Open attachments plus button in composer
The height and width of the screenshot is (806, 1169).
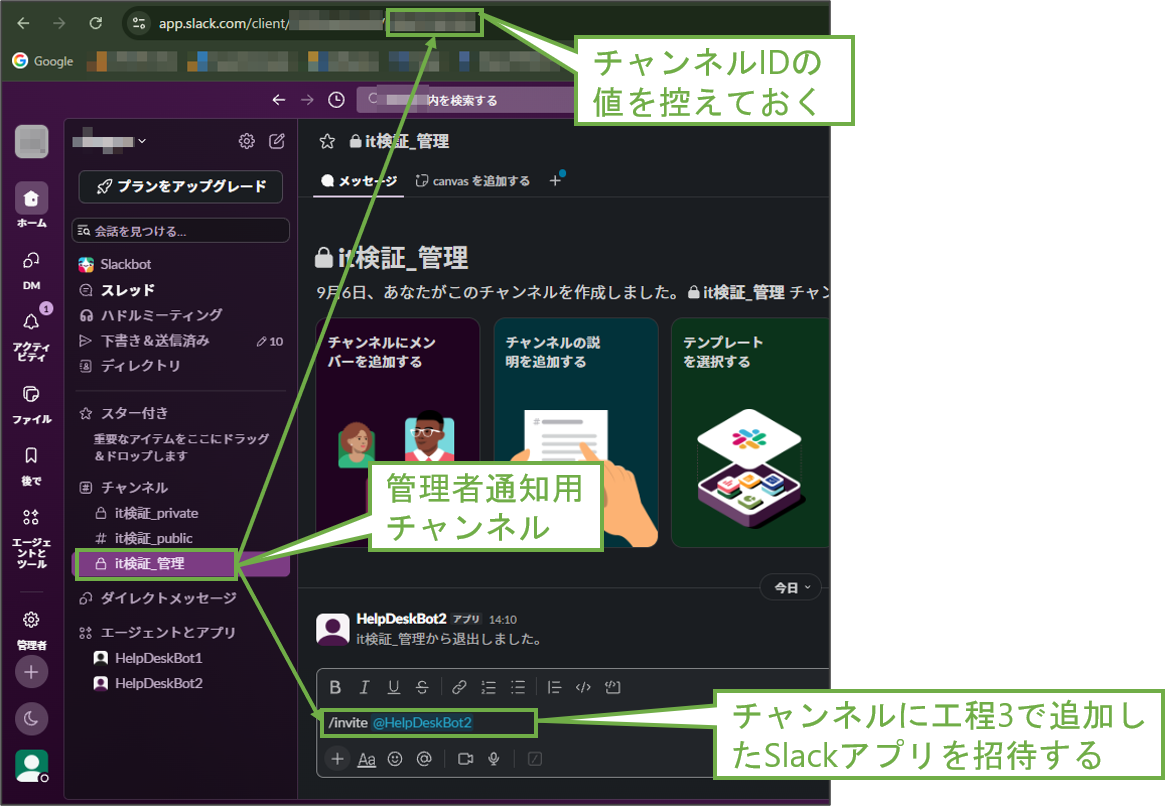click(337, 759)
